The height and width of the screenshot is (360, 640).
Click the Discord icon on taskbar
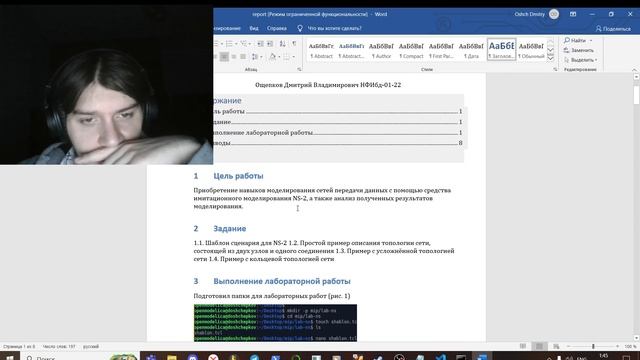pyautogui.click(x=192, y=357)
